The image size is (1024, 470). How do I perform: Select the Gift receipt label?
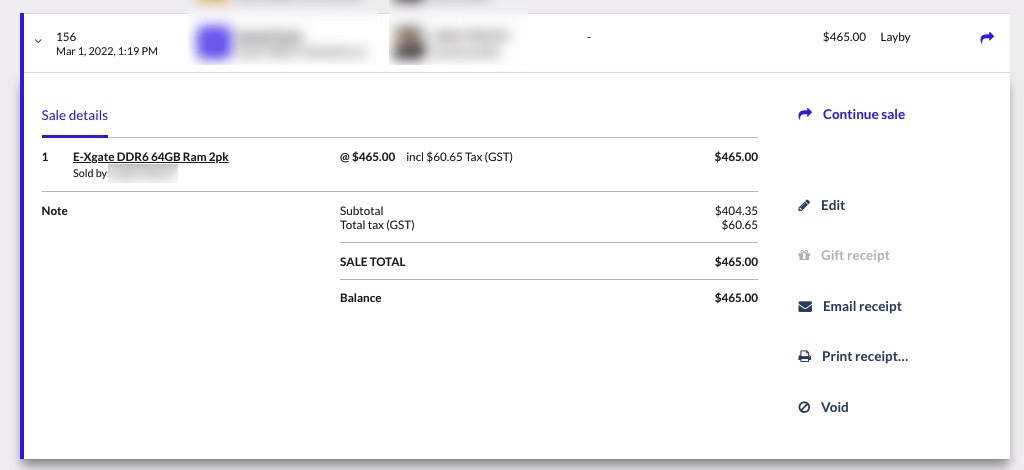coord(855,256)
